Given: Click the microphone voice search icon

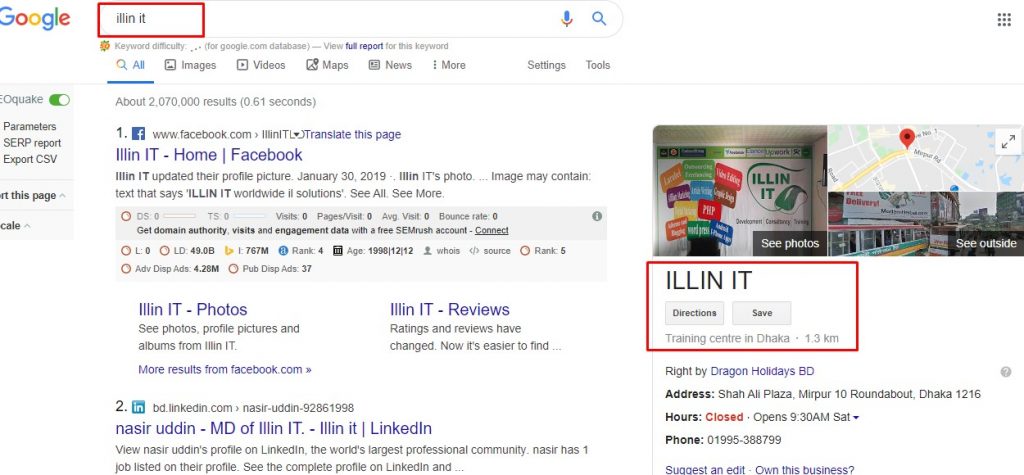Looking at the screenshot, I should click(567, 18).
